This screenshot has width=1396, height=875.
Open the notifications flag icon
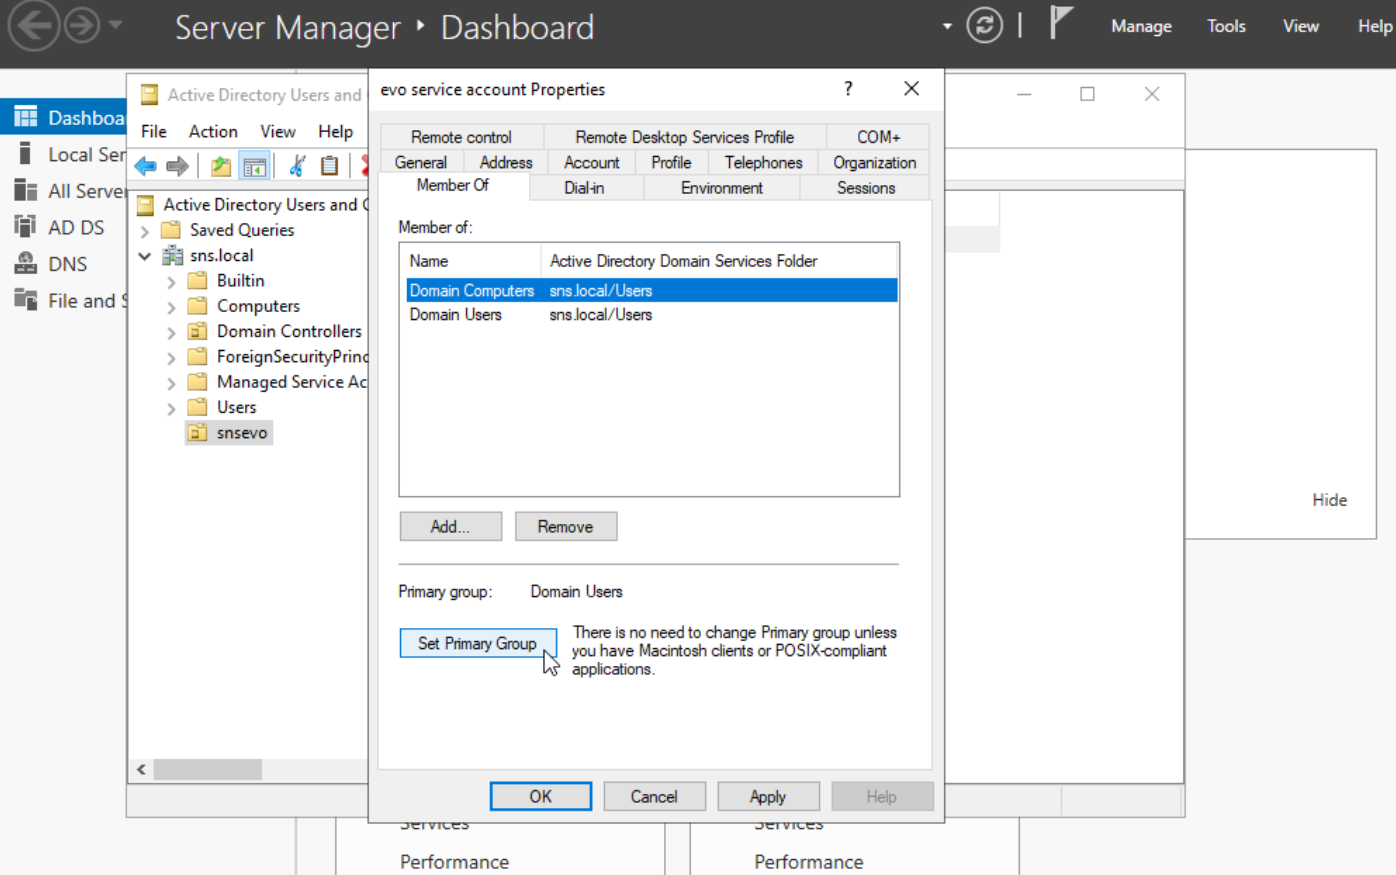1061,22
